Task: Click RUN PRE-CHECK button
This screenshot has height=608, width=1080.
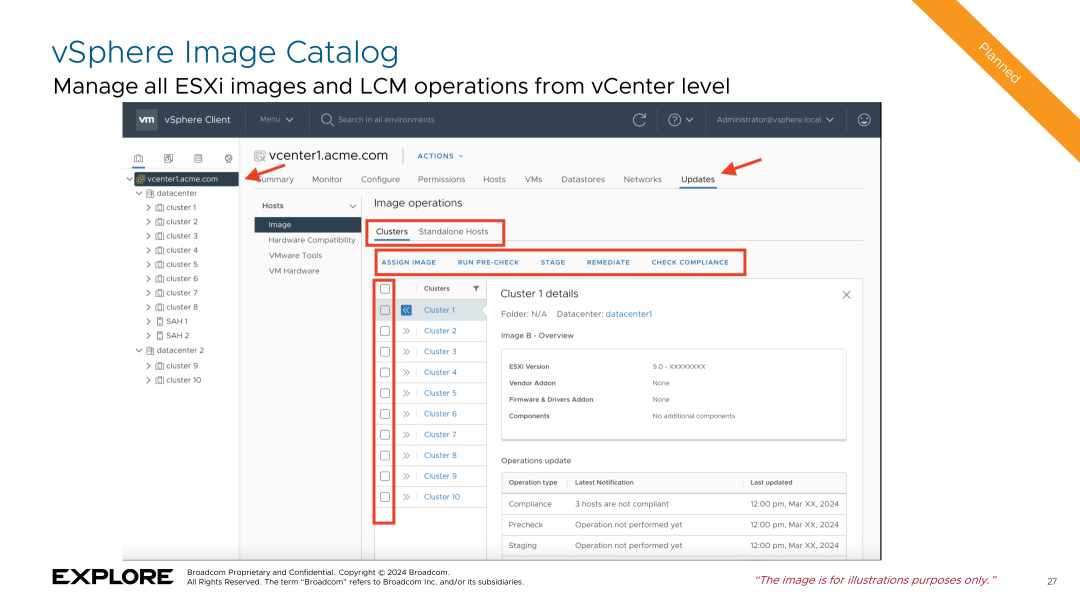Action: click(x=488, y=262)
